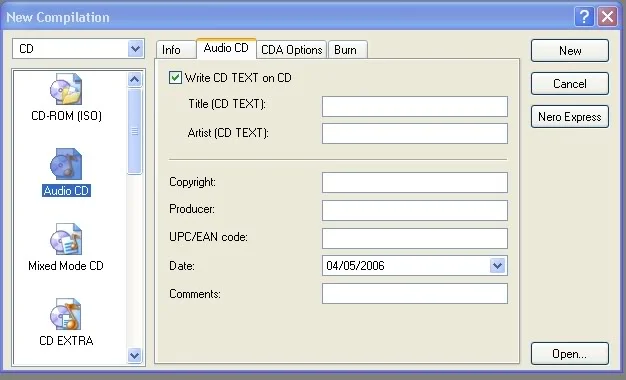626x380 pixels.
Task: Click the Comments input field
Action: pyautogui.click(x=415, y=293)
